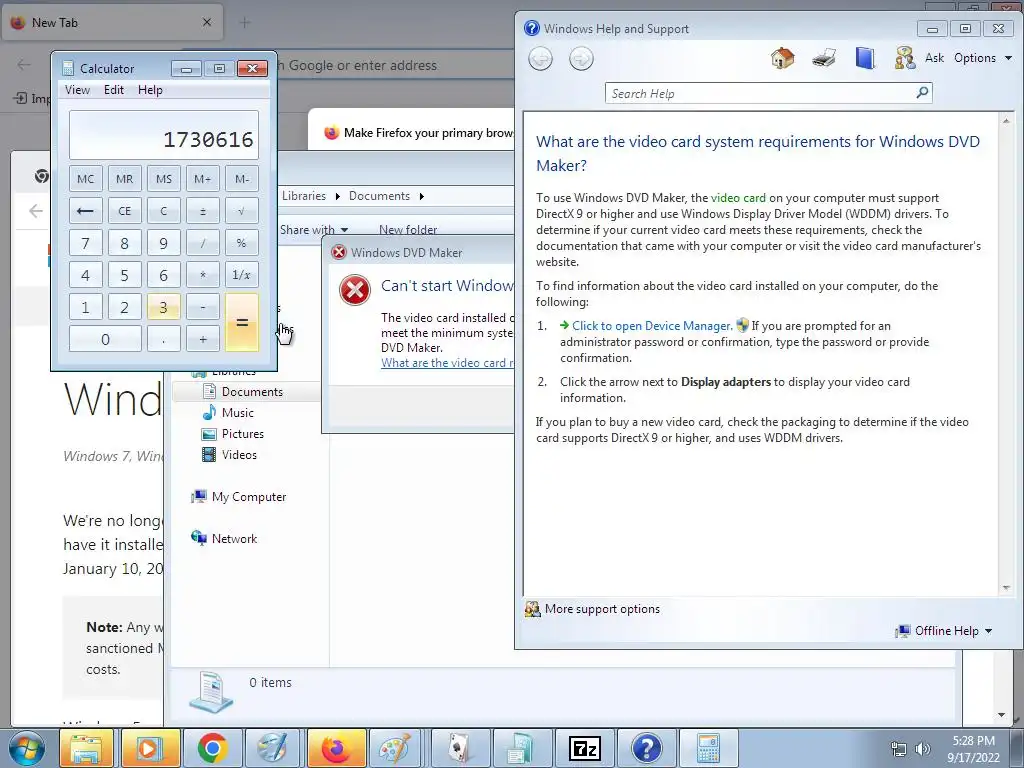Open Help home page icon
Image resolution: width=1024 pixels, height=768 pixels.
[x=782, y=58]
